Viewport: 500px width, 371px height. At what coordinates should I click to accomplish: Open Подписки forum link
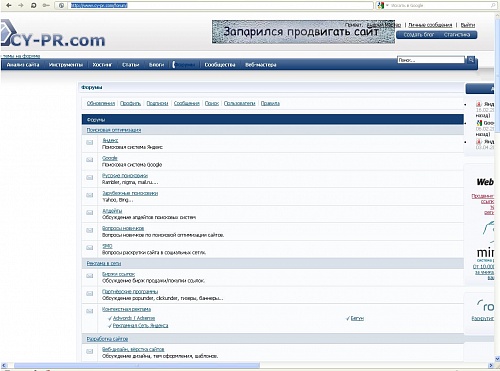157,103
